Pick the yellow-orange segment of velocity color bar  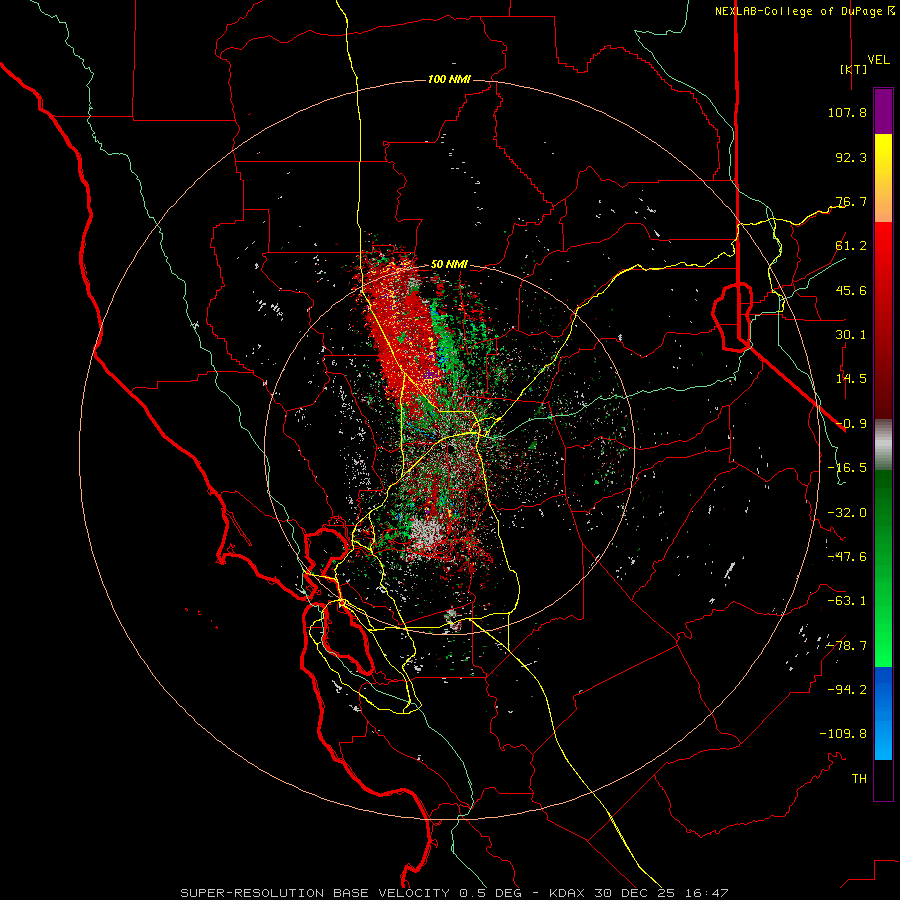pyautogui.click(x=883, y=178)
